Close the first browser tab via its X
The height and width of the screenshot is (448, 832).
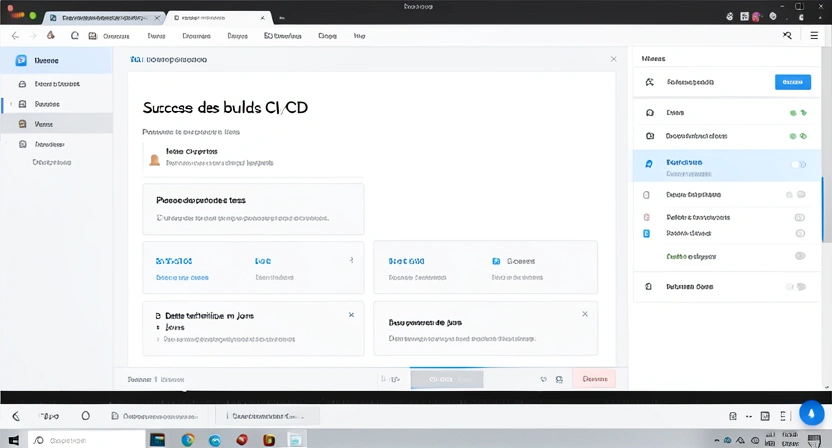point(157,18)
